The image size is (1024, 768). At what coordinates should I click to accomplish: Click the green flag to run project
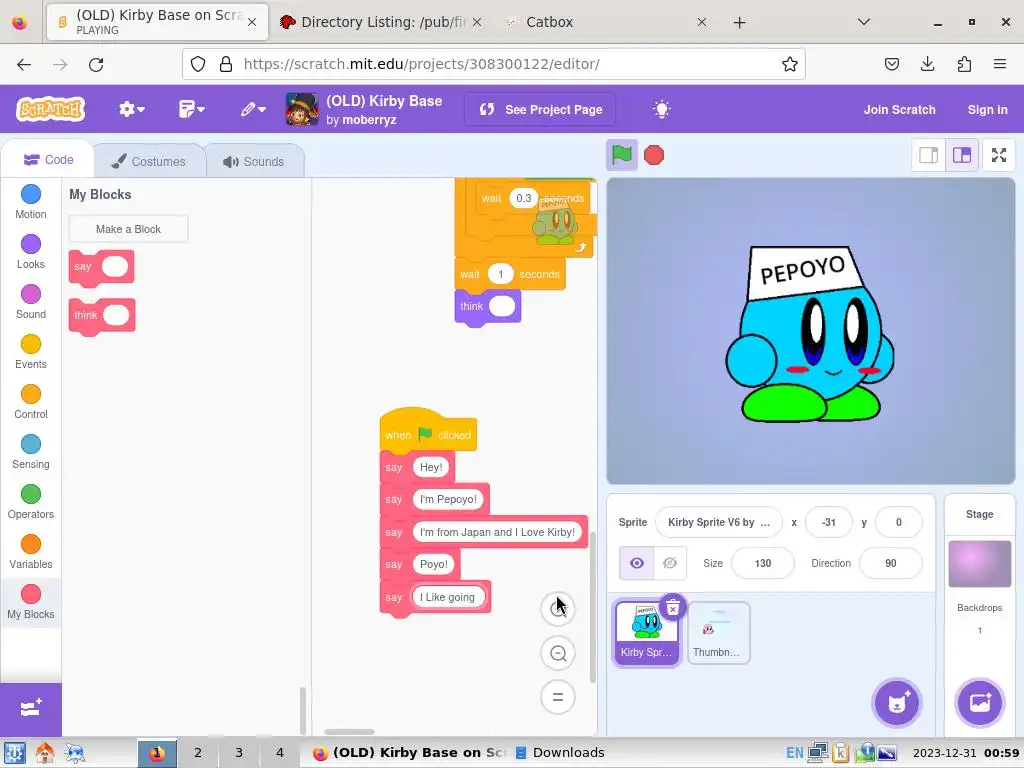(x=622, y=155)
